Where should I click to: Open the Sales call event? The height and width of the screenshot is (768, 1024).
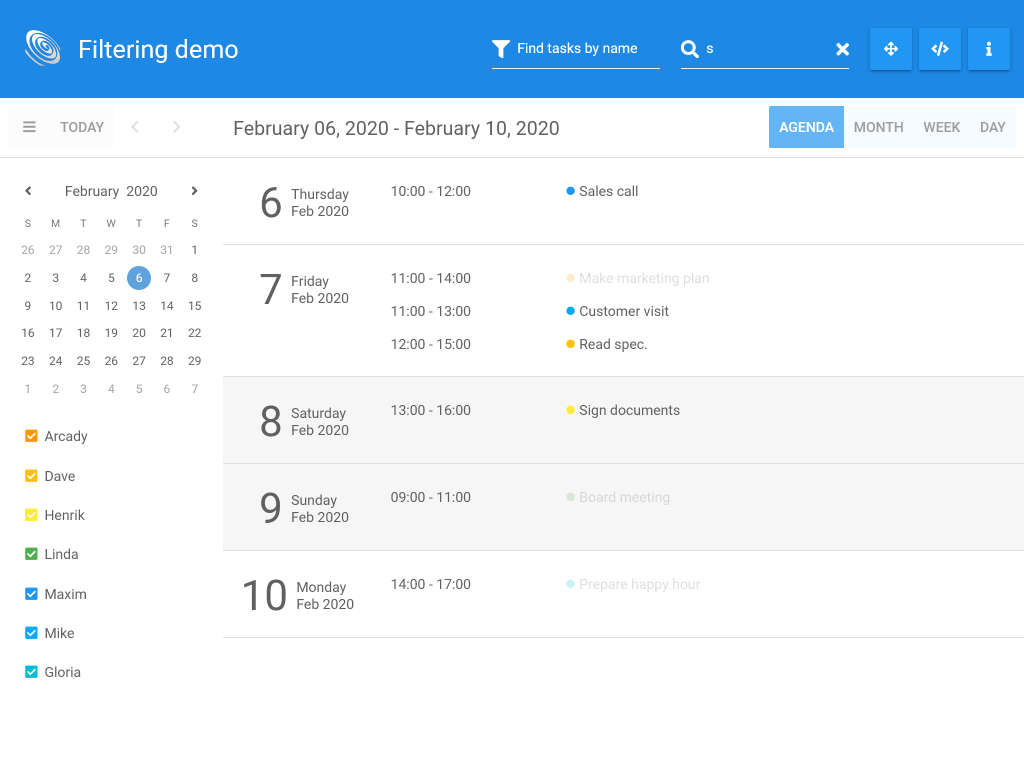(608, 191)
